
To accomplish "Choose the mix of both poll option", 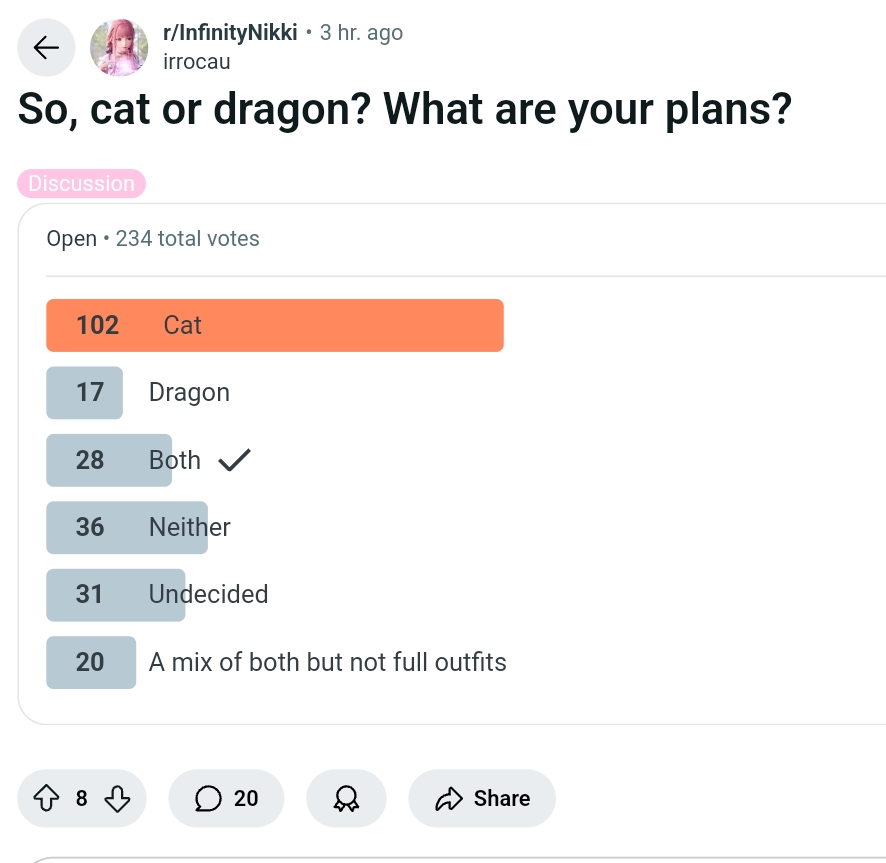I will 327,662.
